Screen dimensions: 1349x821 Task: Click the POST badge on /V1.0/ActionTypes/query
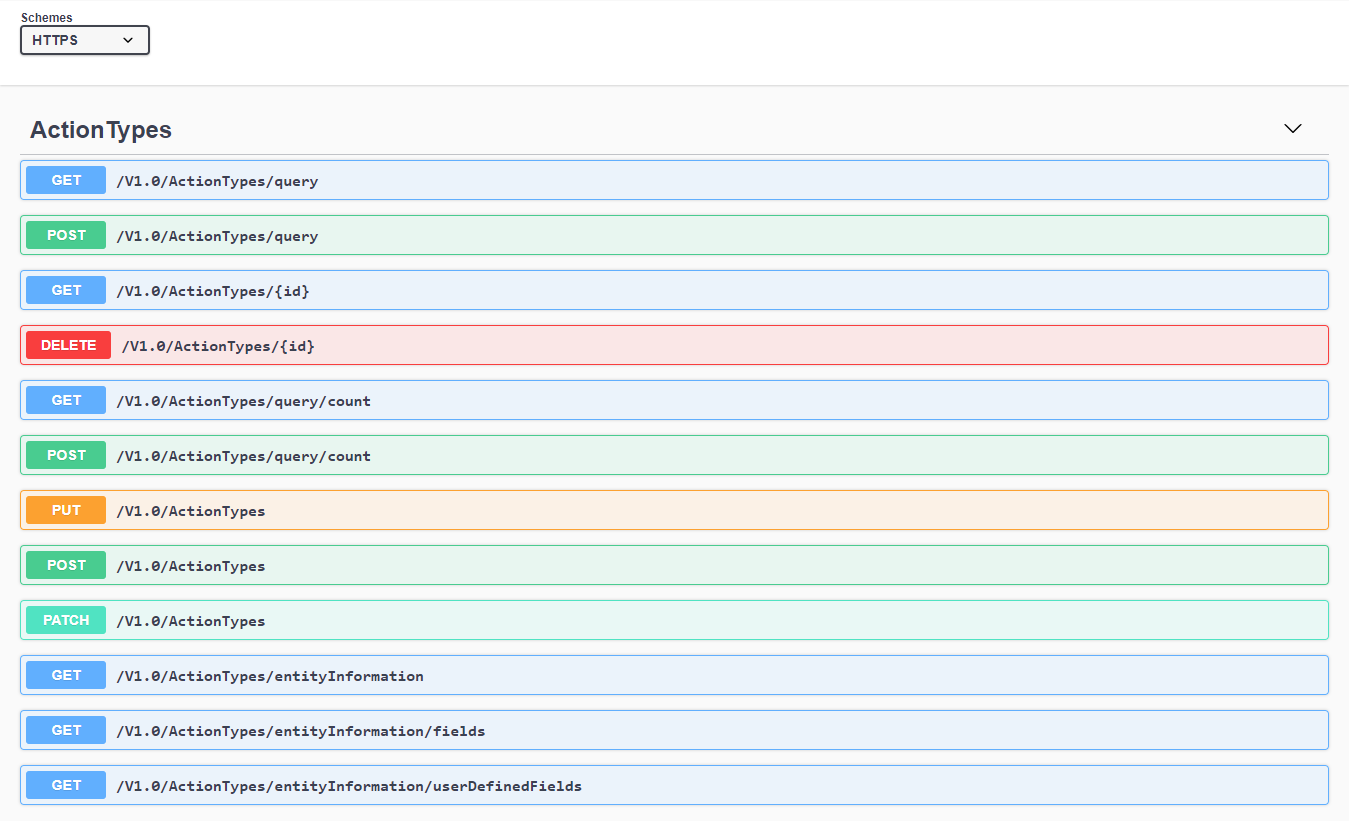65,235
